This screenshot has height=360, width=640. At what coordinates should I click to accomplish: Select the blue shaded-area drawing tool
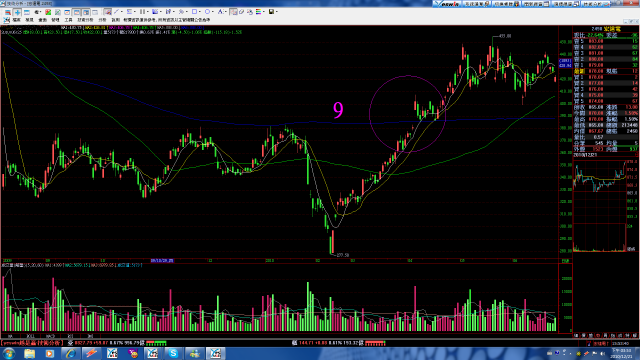click(x=155, y=12)
